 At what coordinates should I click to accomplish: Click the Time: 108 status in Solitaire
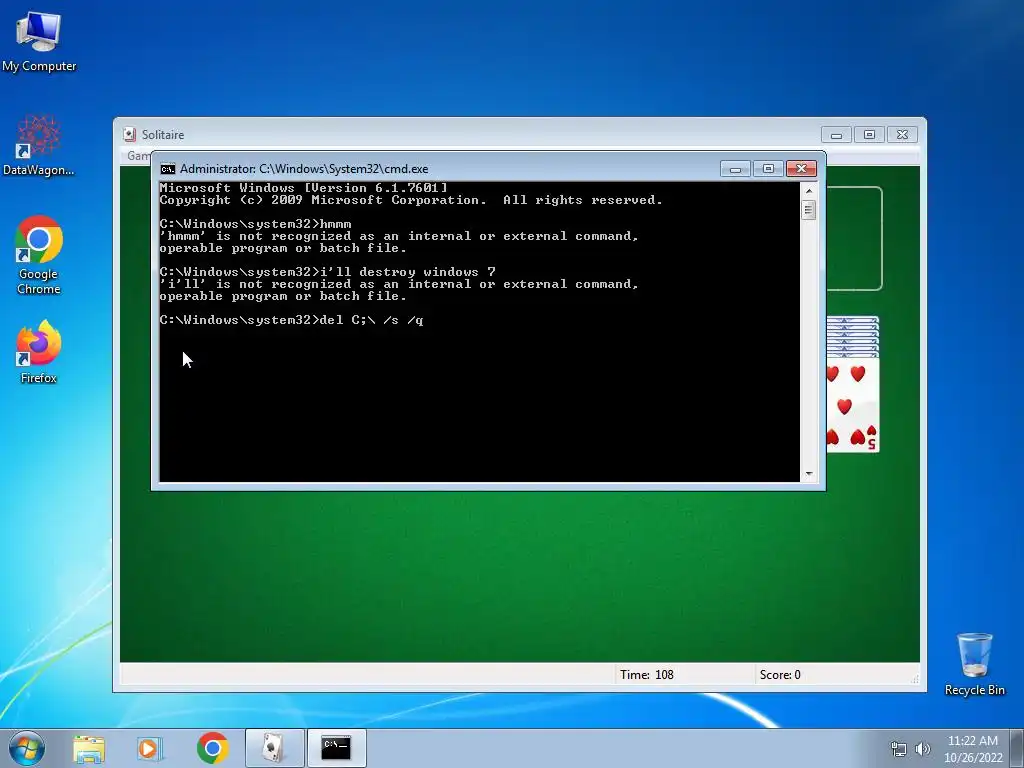[x=647, y=675]
